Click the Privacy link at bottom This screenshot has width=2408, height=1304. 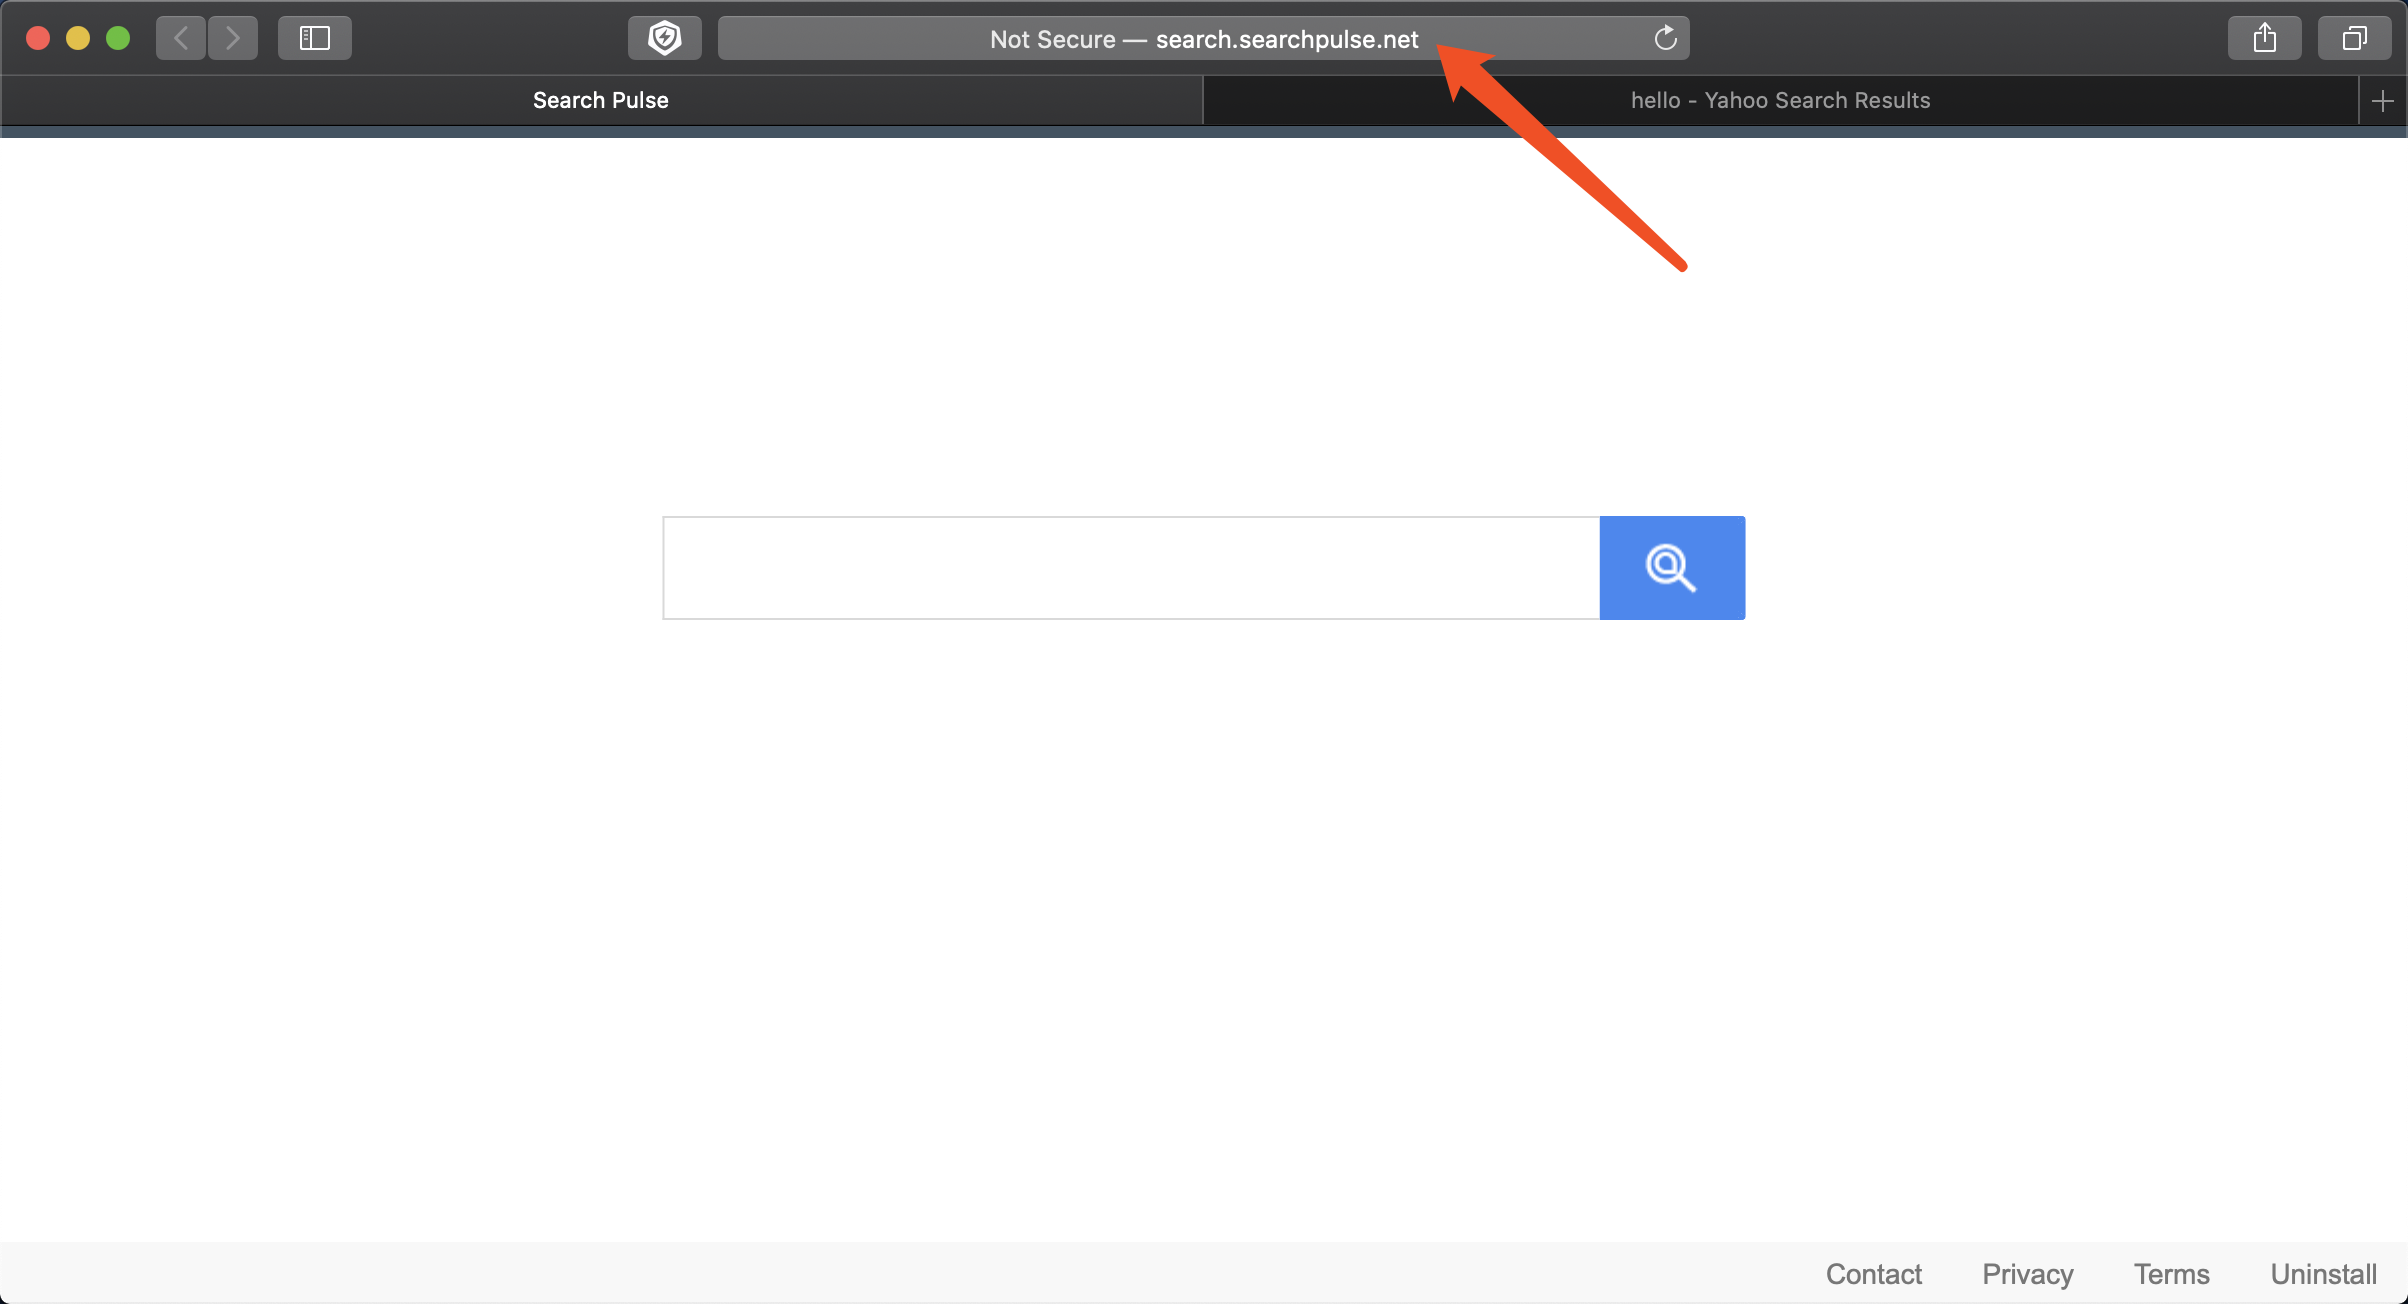(x=2028, y=1270)
